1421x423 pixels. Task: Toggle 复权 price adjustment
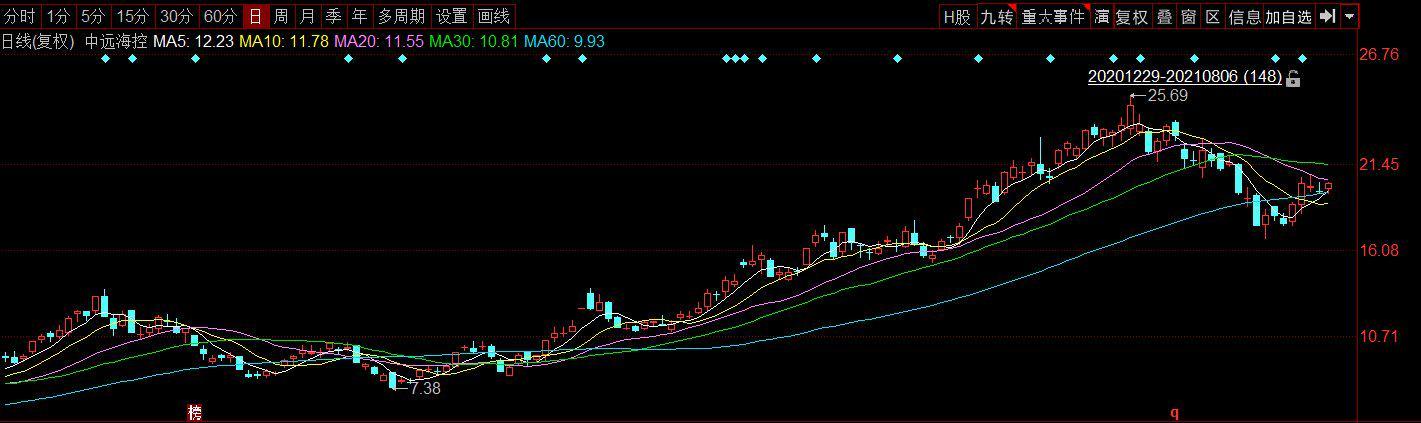click(x=1132, y=16)
